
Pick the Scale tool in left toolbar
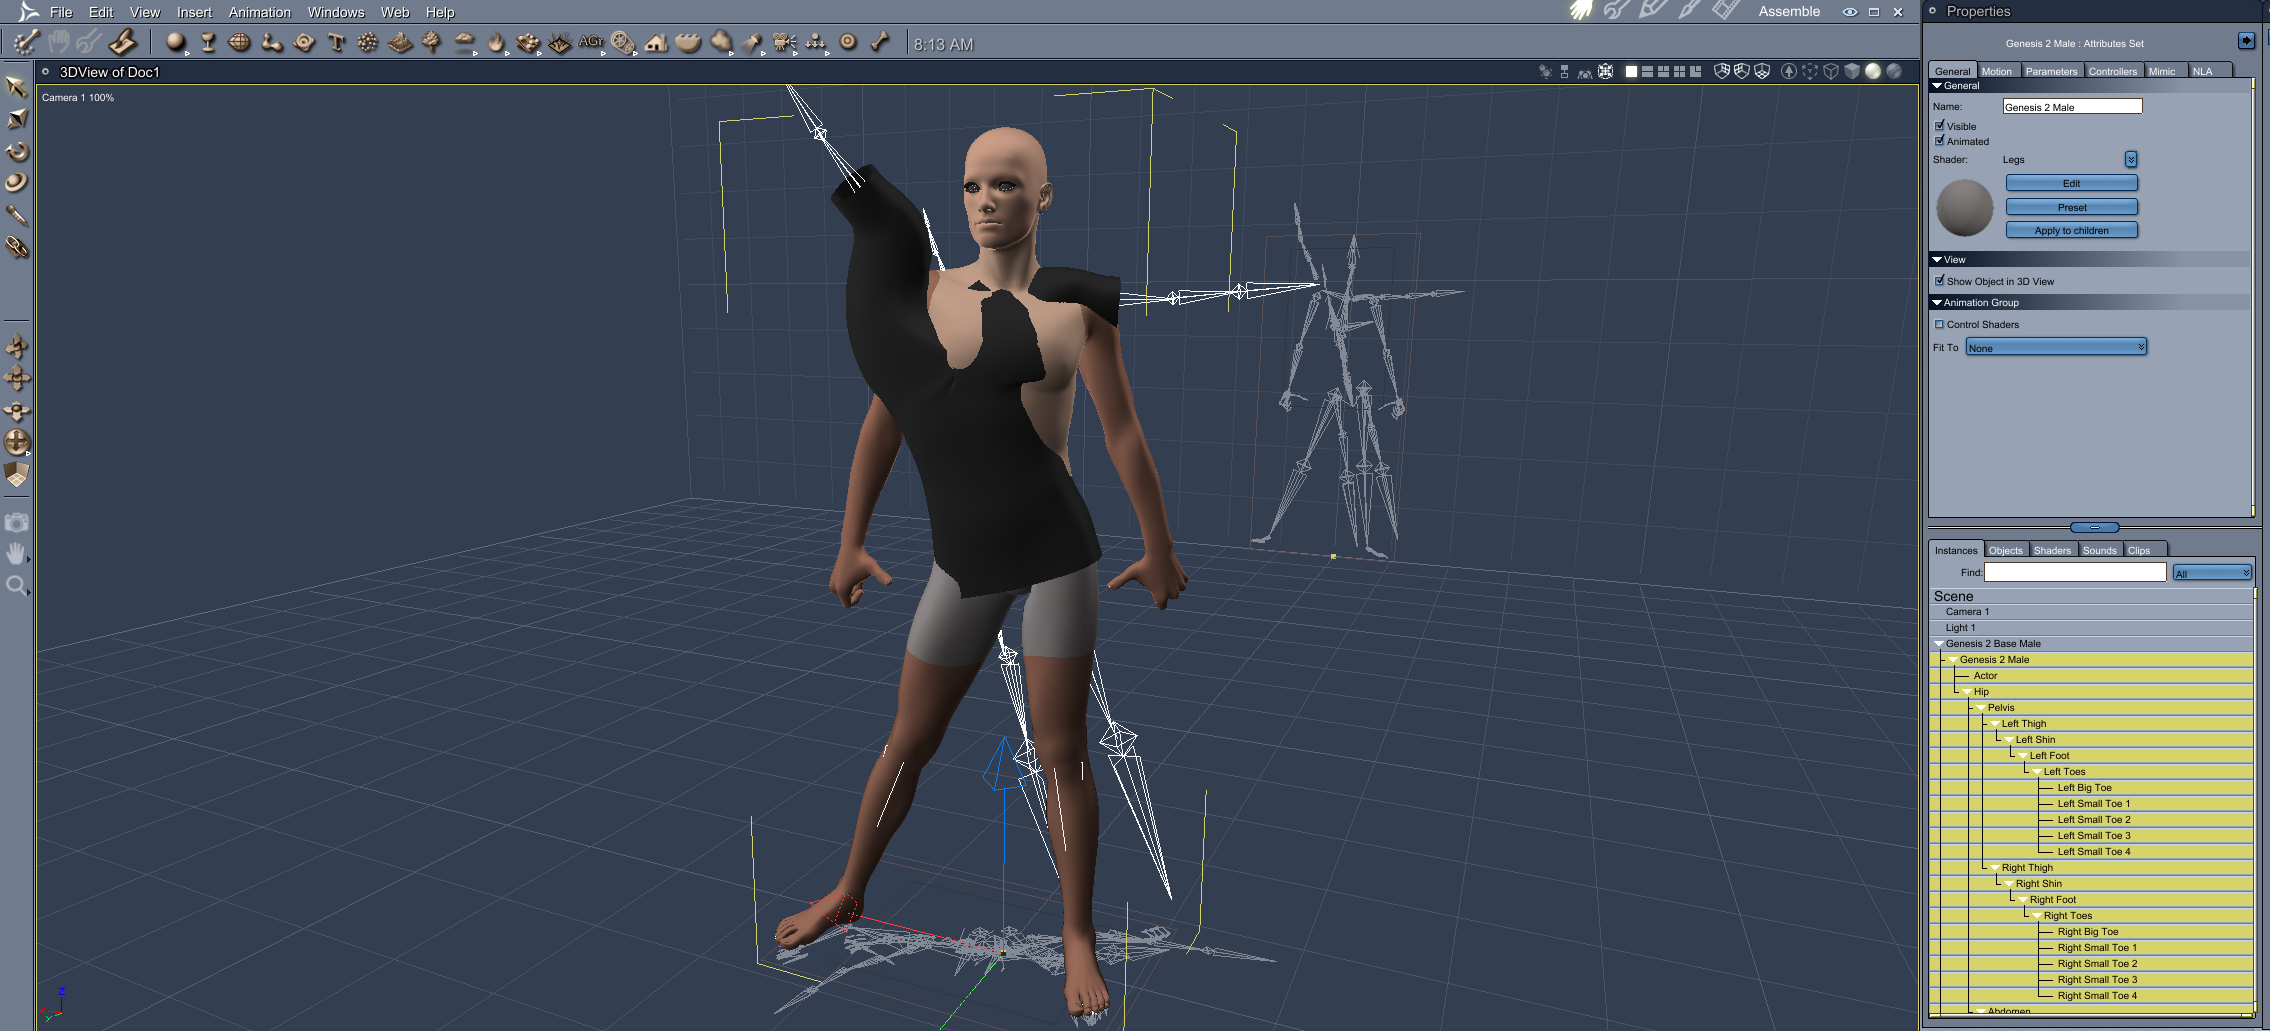tap(16, 119)
